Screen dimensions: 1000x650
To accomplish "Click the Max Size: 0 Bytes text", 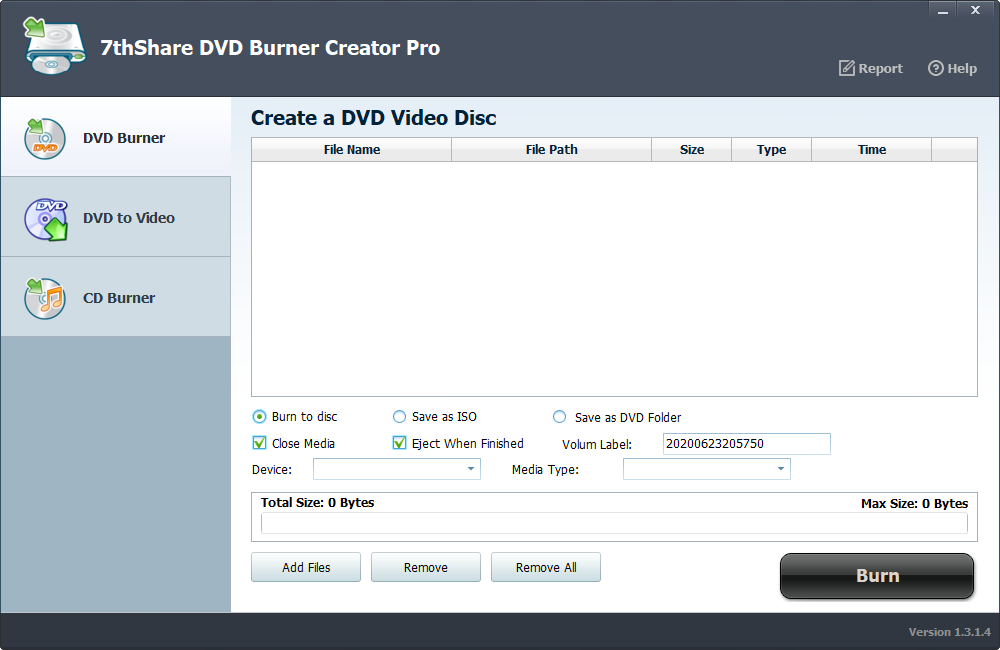I will tap(915, 503).
